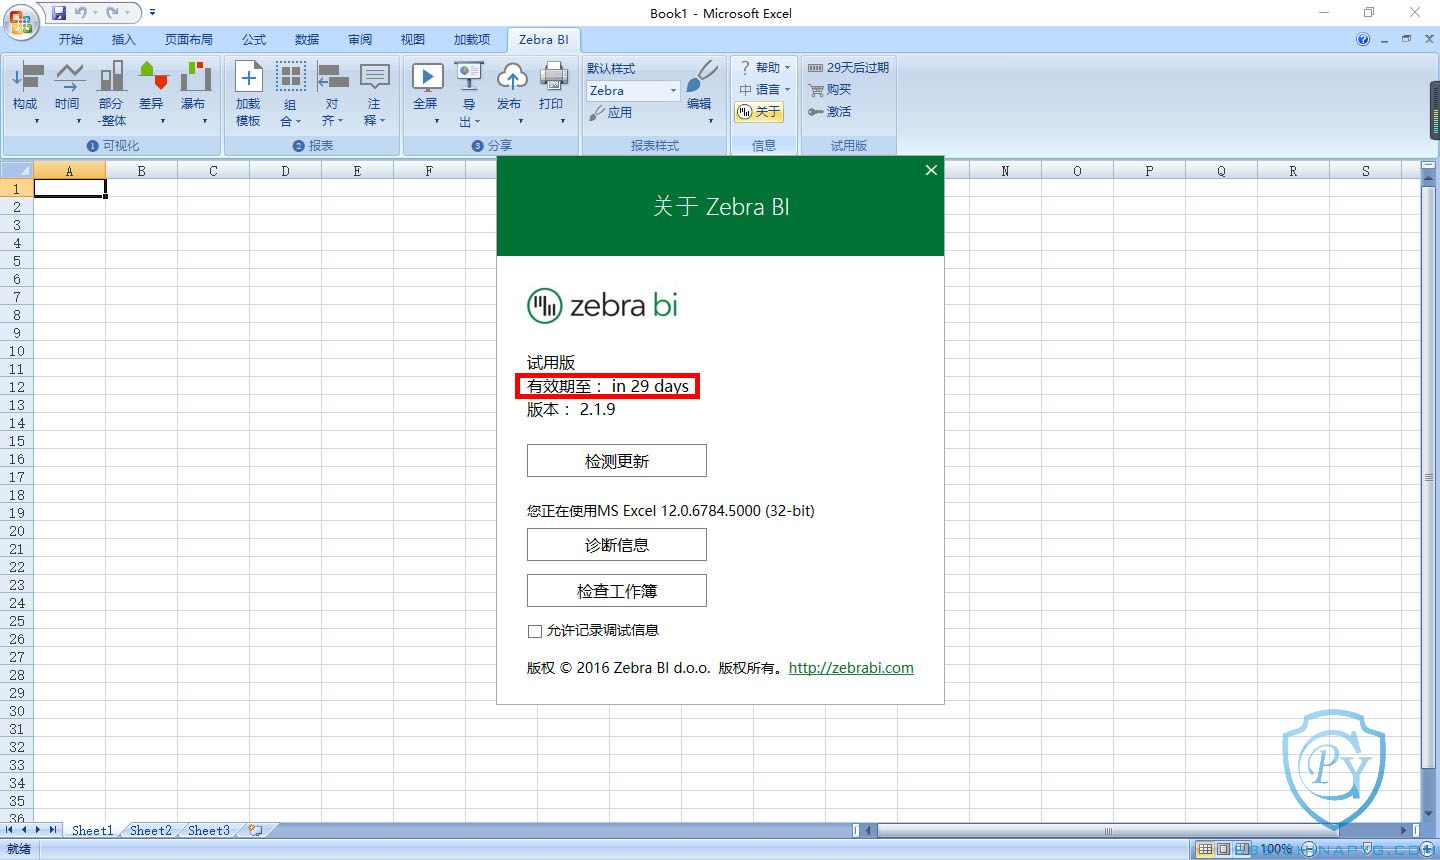The image size is (1440, 860).
Task: Select column B header
Action: 141,171
